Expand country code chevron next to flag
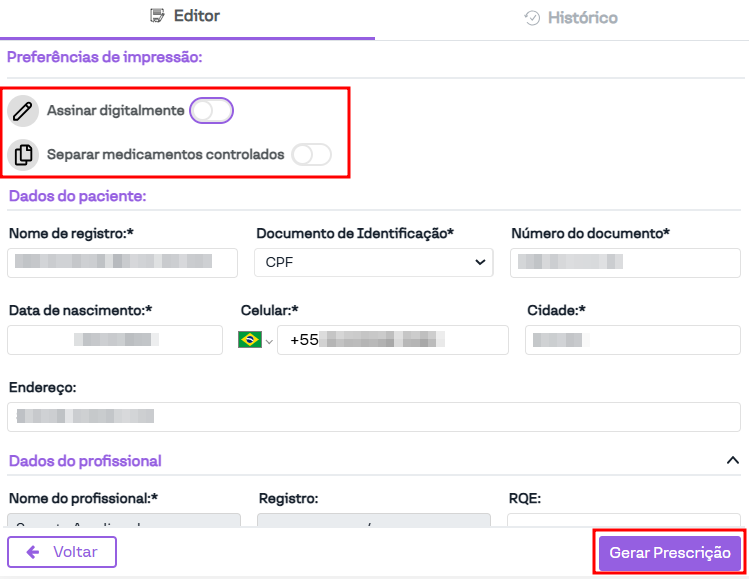749x579 pixels. point(268,341)
